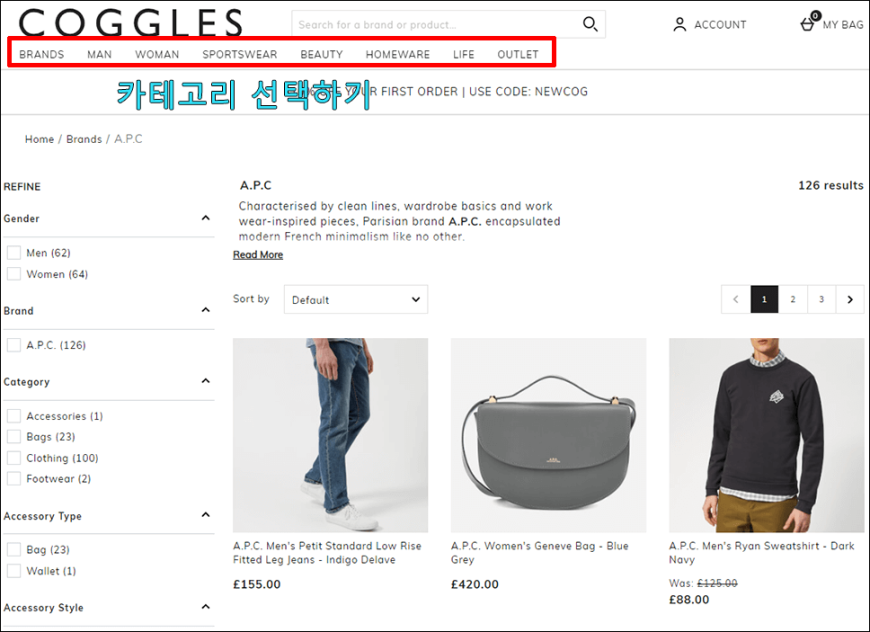Tick the Accessories (1) category checkbox

[14, 416]
